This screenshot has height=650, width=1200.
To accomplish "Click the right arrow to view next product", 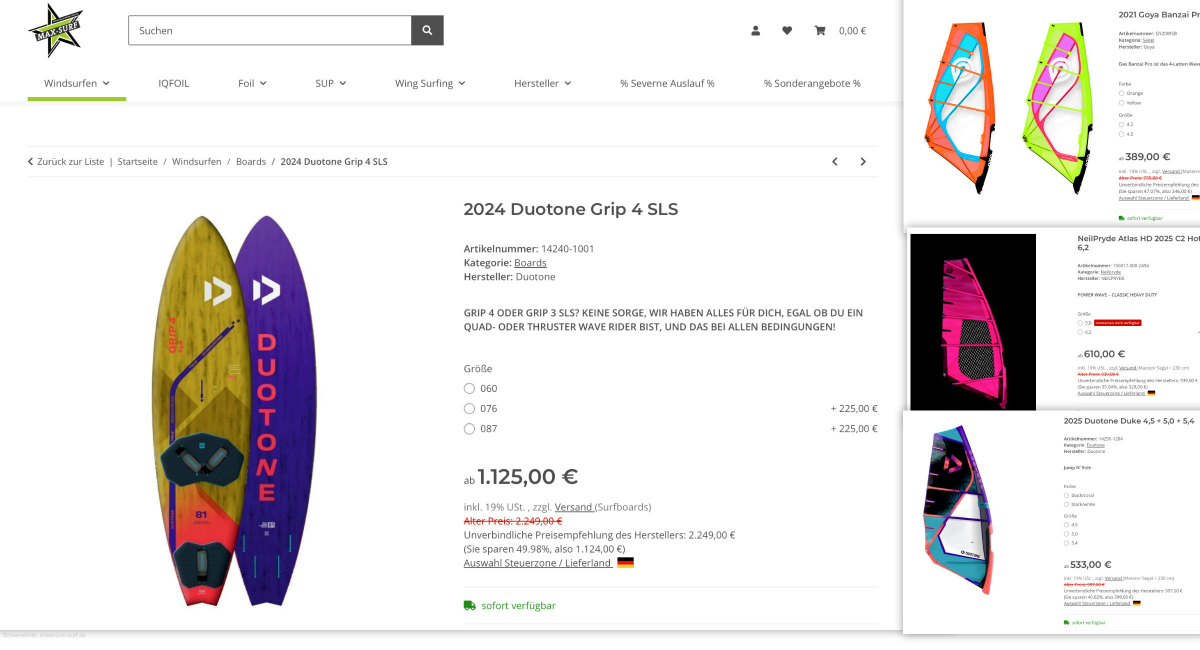I will click(x=863, y=161).
